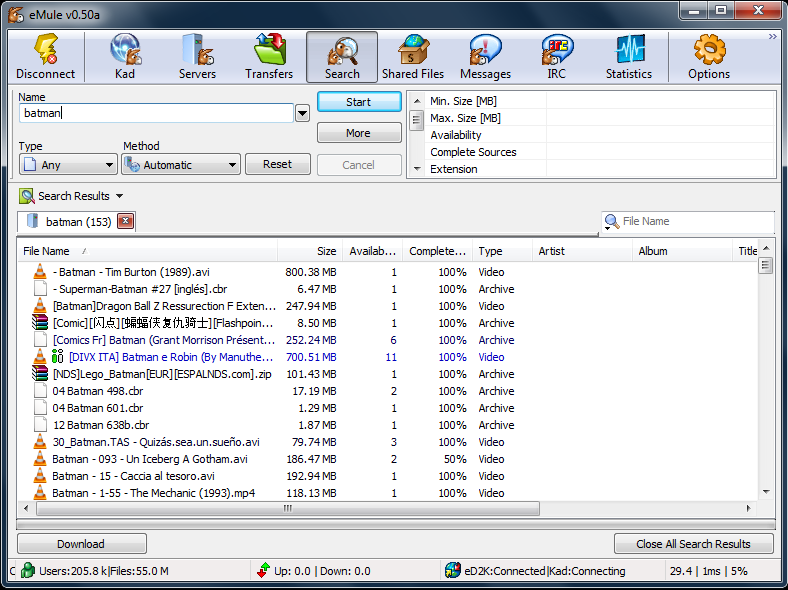Viewport: 788px width, 590px height.
Task: Click the VLC icon of 30_Batman.TAS file
Action: click(x=40, y=442)
